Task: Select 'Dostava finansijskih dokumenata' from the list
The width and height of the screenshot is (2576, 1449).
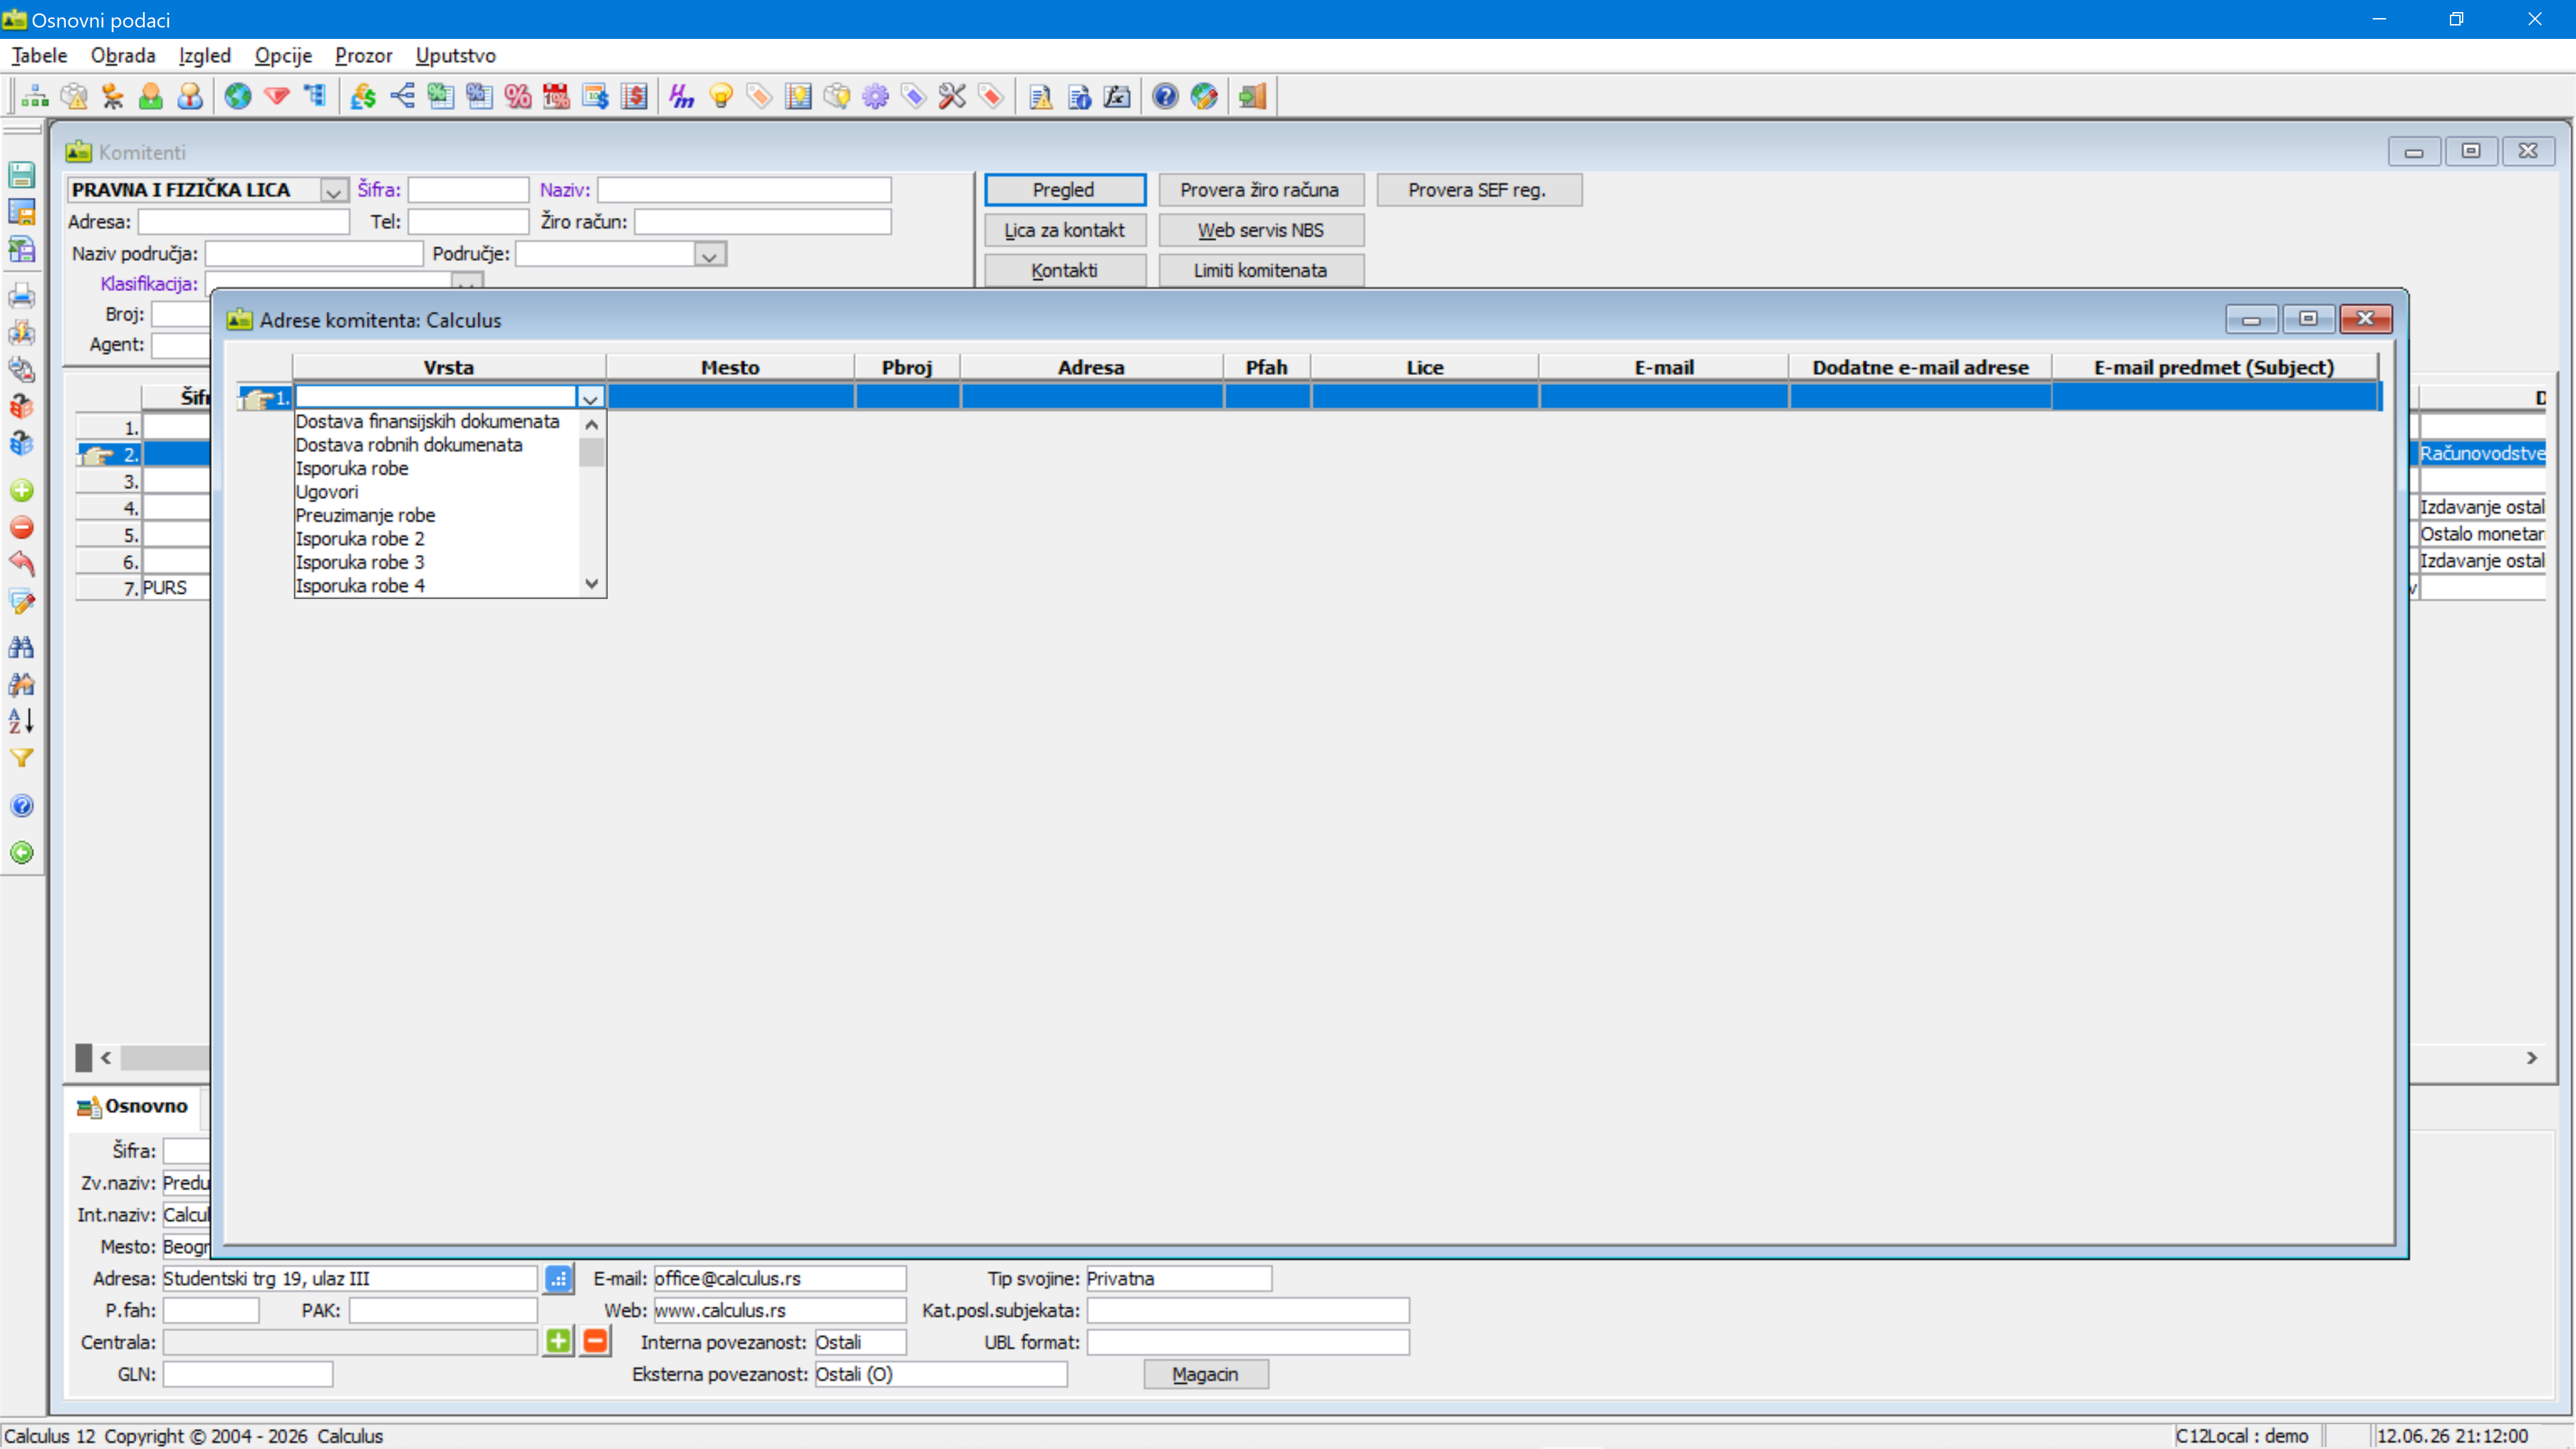Action: click(x=427, y=421)
